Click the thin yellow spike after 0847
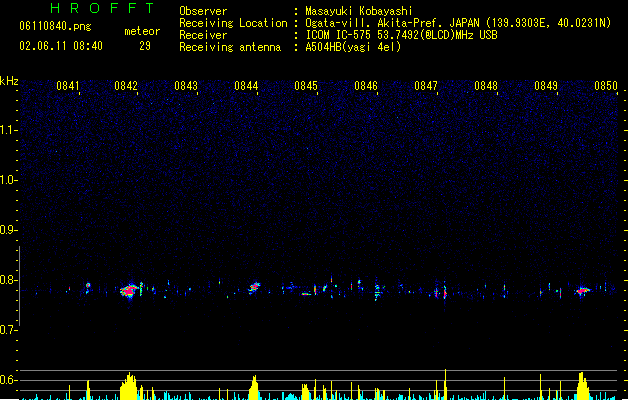This screenshot has height=400, width=629. (445, 384)
